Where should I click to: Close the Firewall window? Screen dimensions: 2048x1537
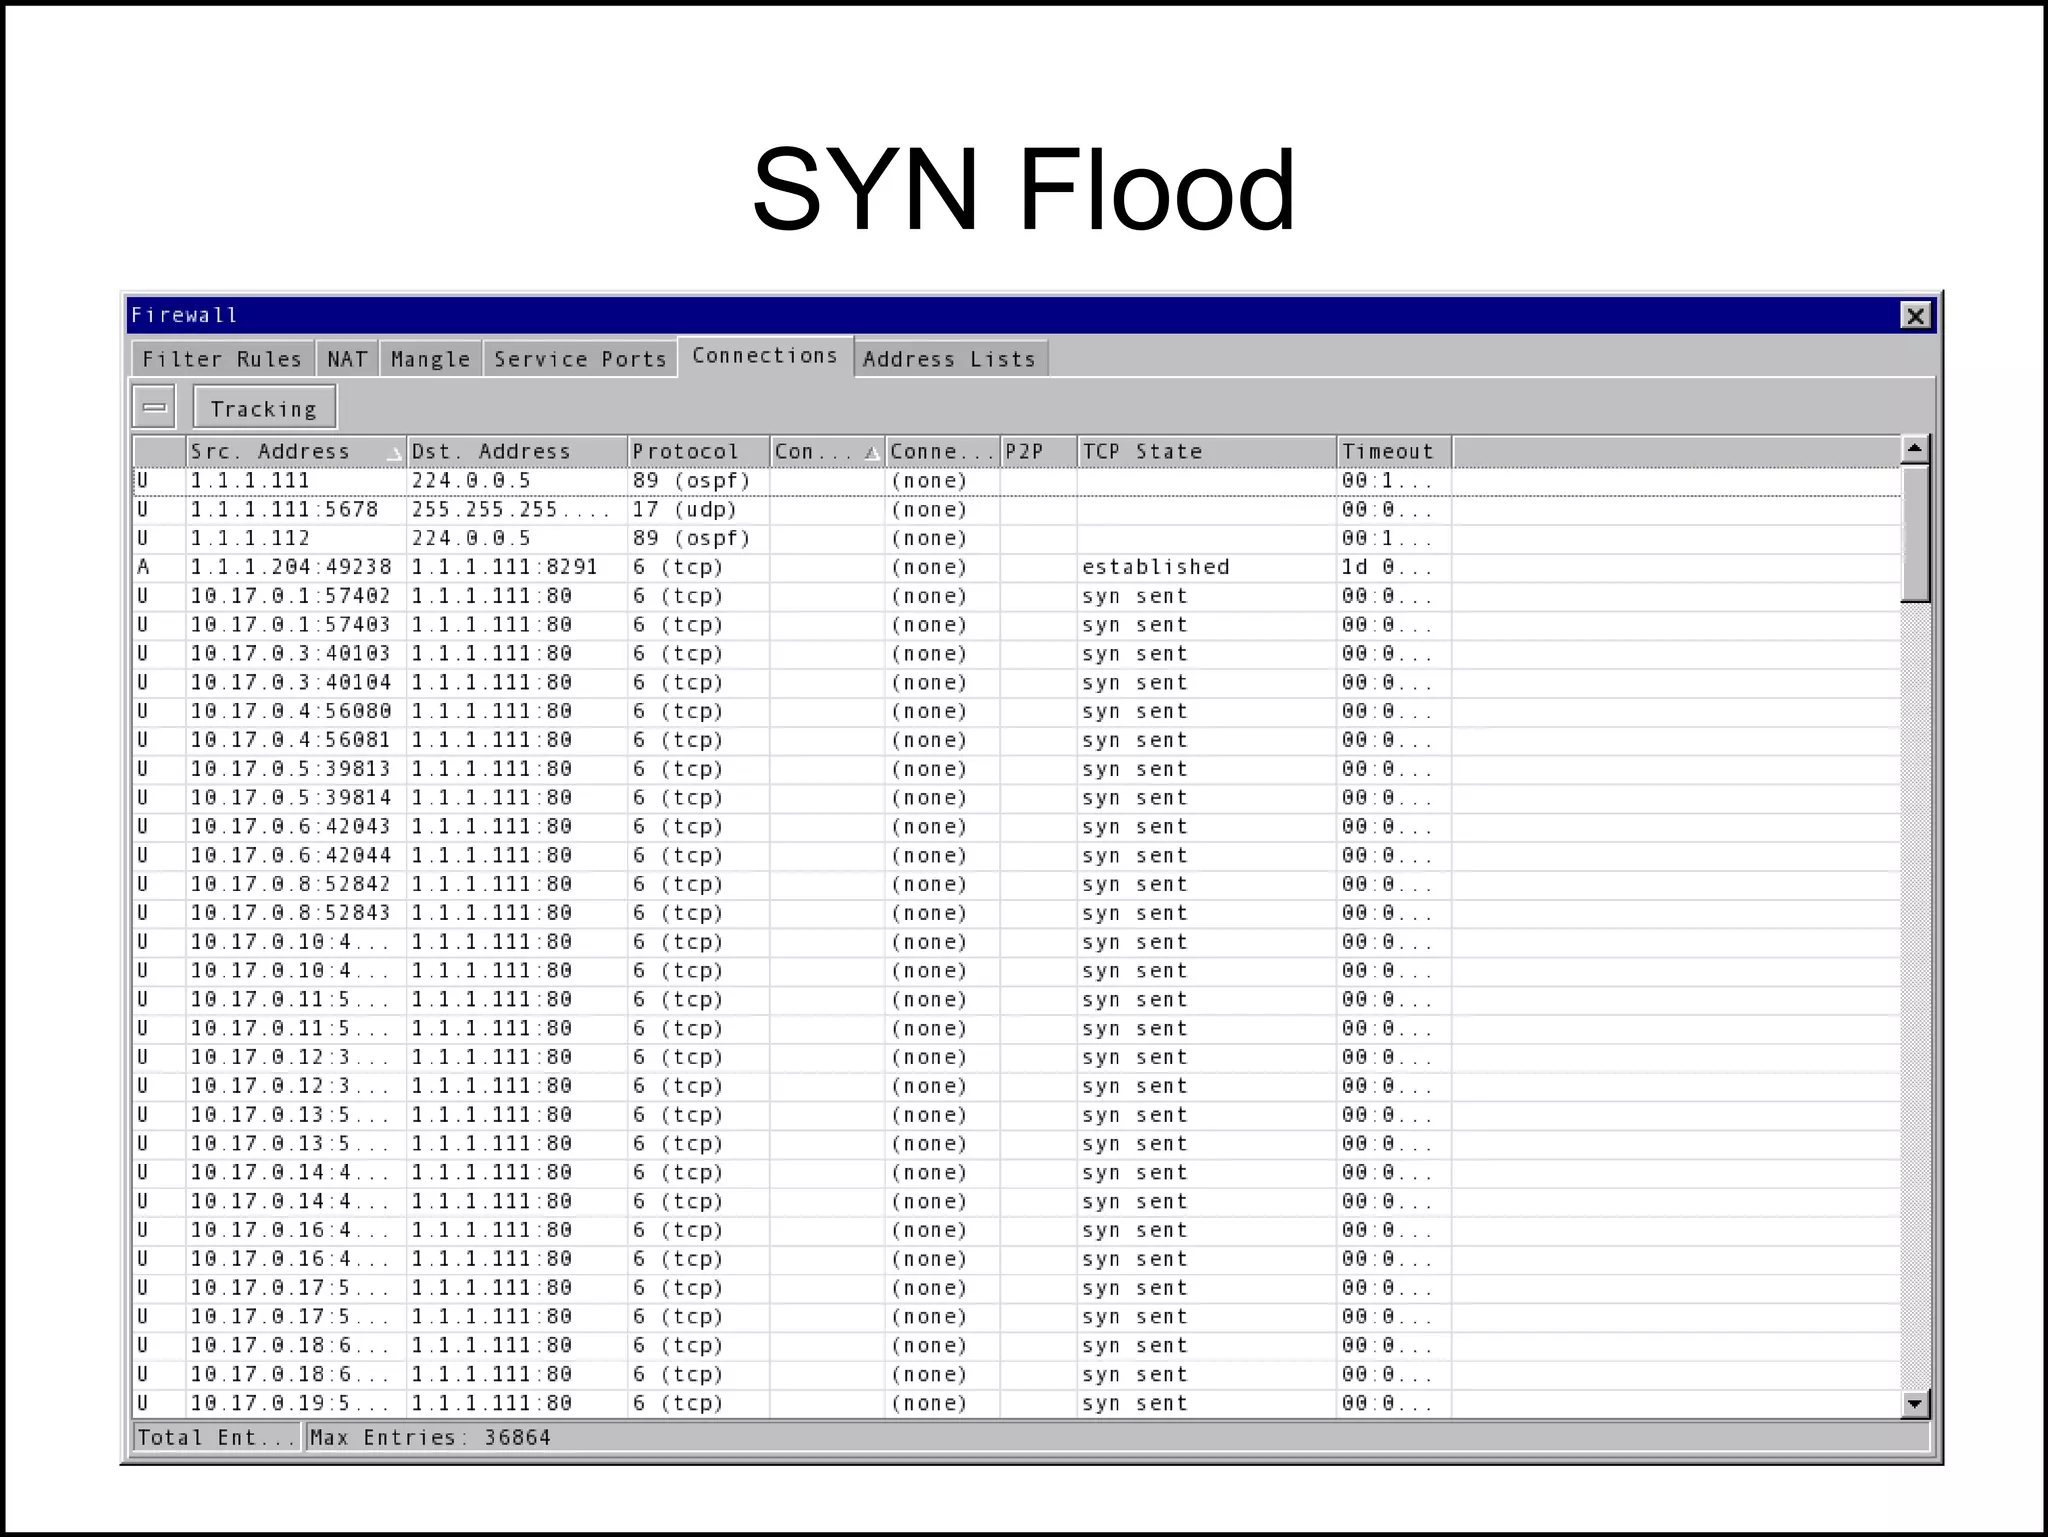tap(1915, 316)
